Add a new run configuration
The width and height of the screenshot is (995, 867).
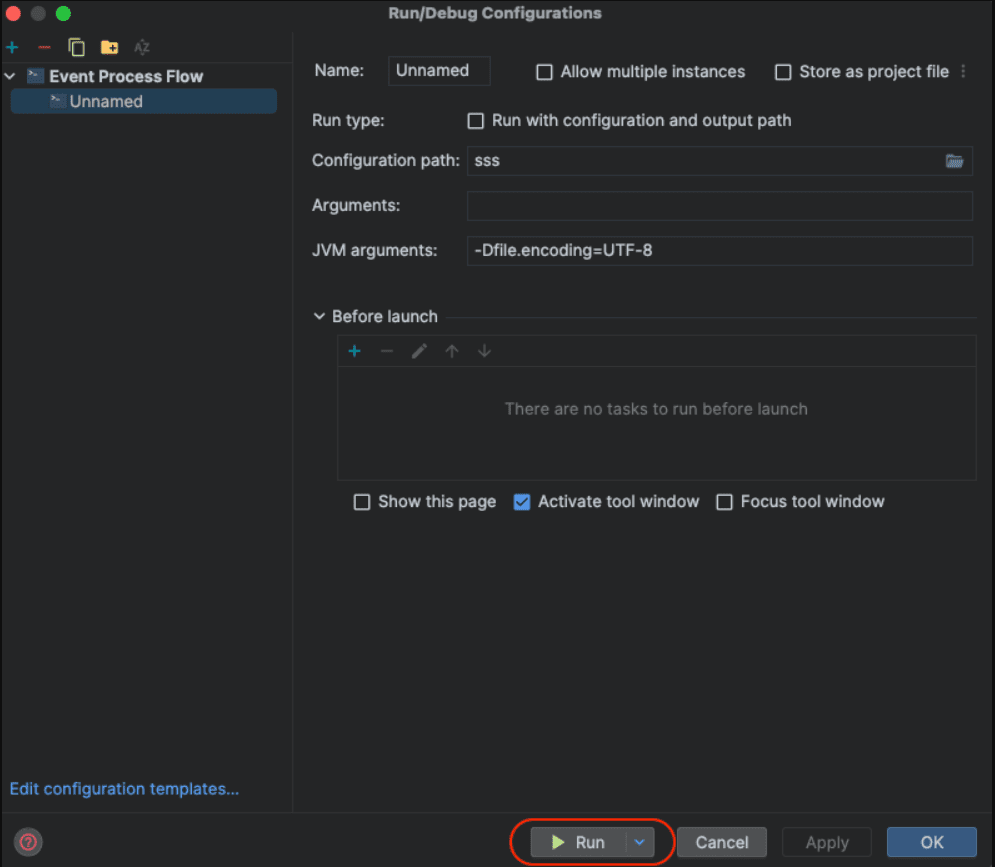click(x=12, y=47)
